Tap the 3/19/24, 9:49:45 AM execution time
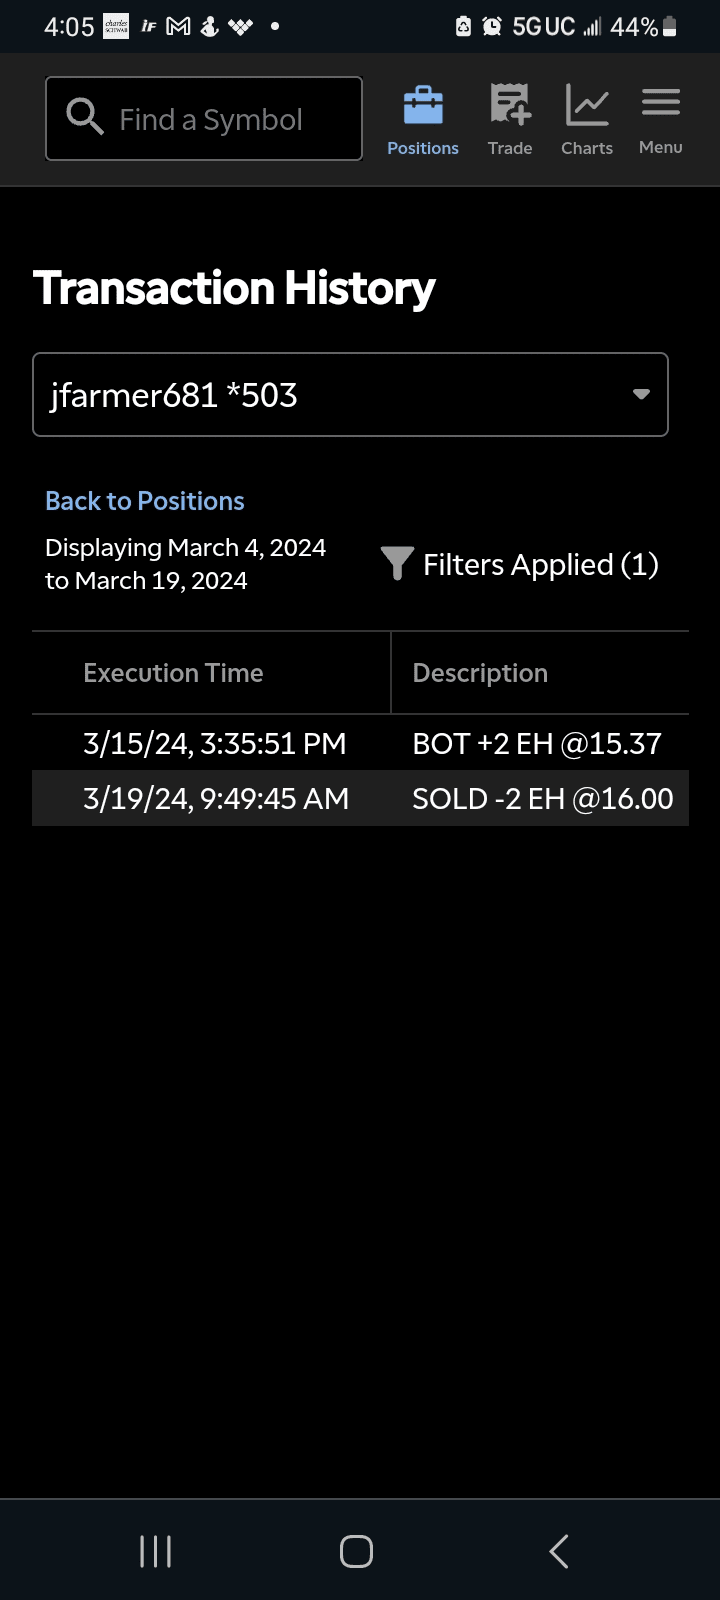Image resolution: width=720 pixels, height=1600 pixels. pos(216,799)
